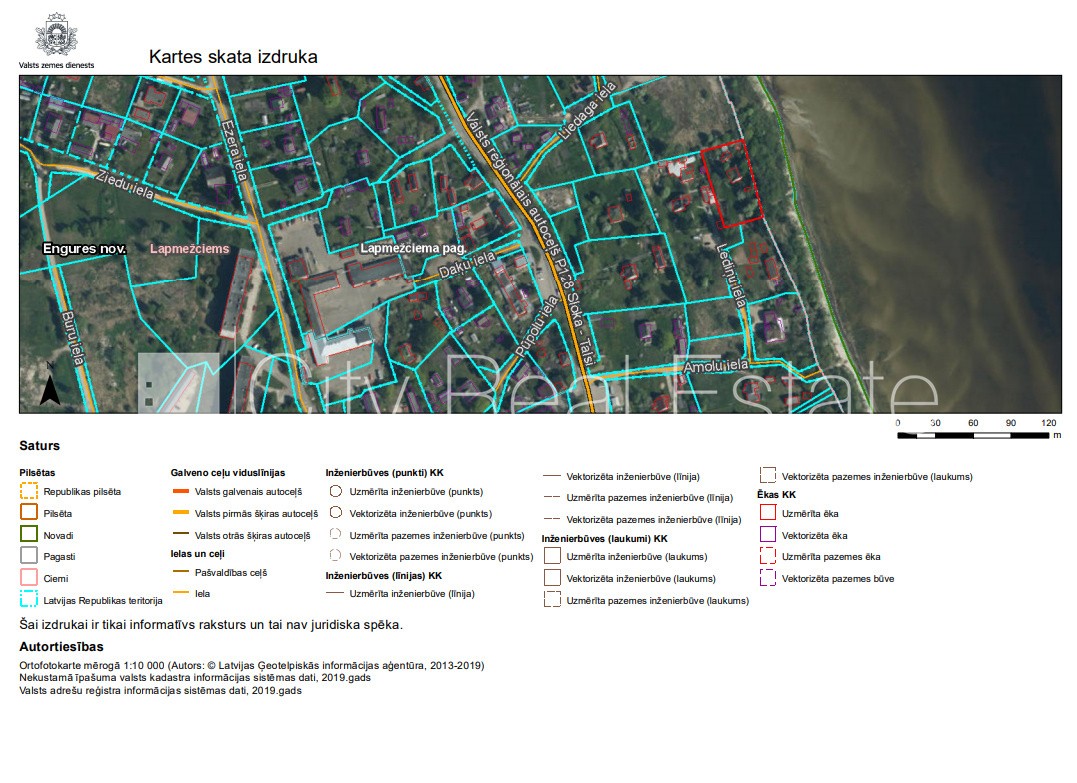Click the Uzmērīta inženierbūve (punkts) circle symbol
The image size is (1077, 783).
[x=336, y=491]
